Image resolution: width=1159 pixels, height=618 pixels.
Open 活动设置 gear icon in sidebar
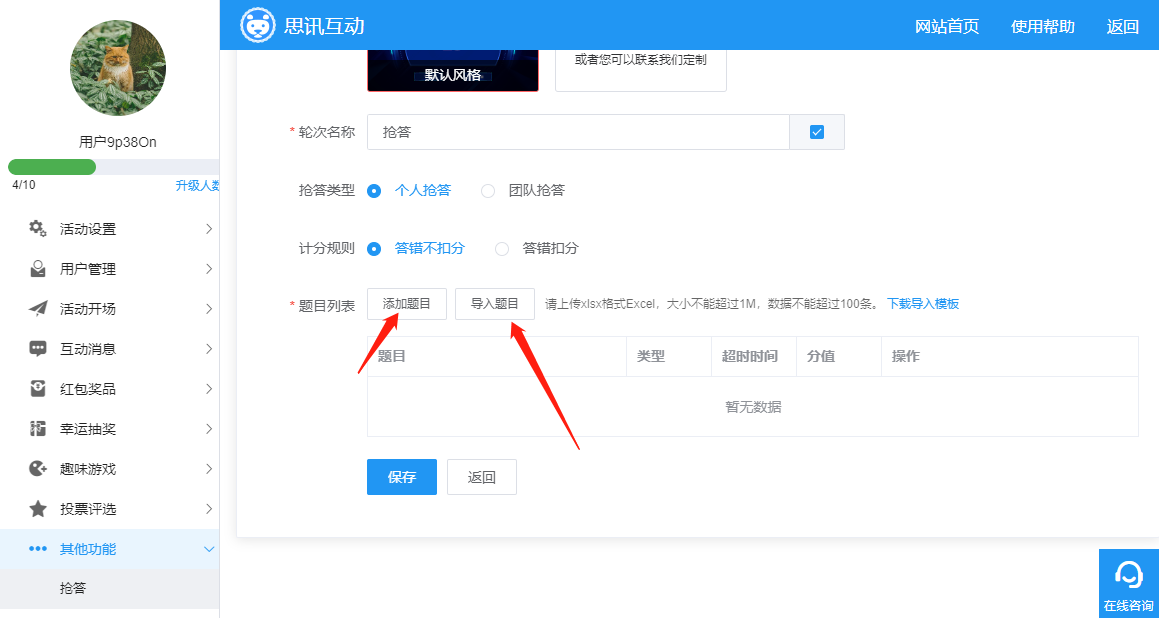tap(38, 229)
